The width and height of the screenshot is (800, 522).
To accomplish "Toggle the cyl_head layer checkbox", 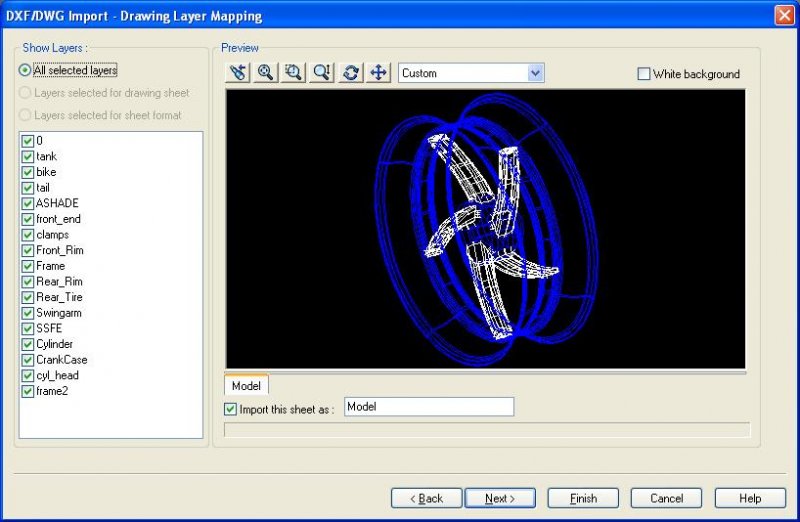I will [x=28, y=376].
